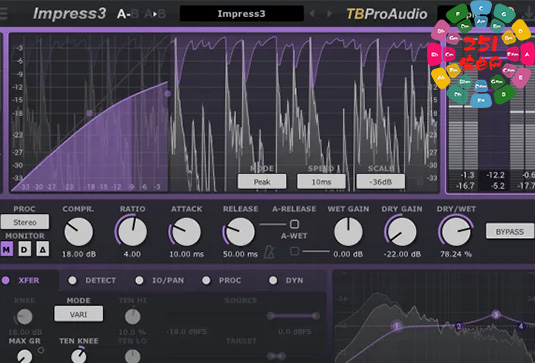This screenshot has height=363, width=535.
Task: Toggle the delta monitor button
Action: click(43, 249)
